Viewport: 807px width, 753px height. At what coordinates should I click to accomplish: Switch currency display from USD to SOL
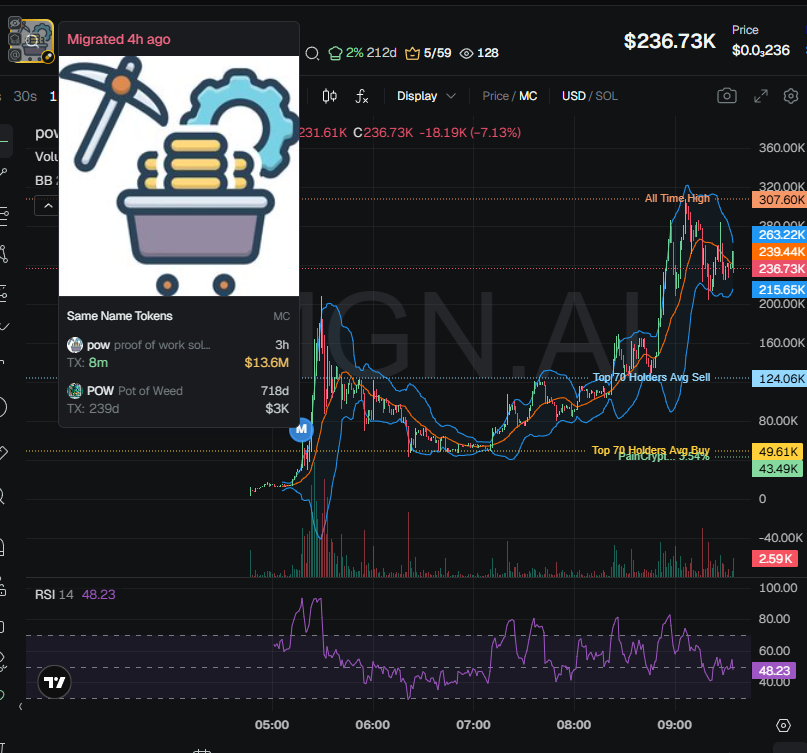[606, 96]
